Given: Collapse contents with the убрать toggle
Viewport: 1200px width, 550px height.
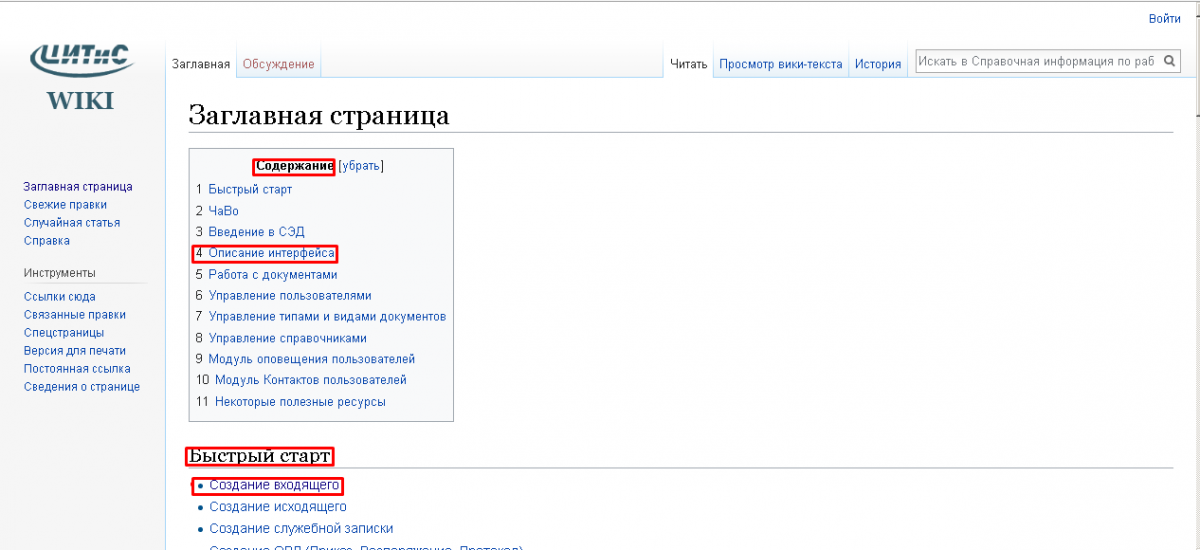Looking at the screenshot, I should pos(361,166).
